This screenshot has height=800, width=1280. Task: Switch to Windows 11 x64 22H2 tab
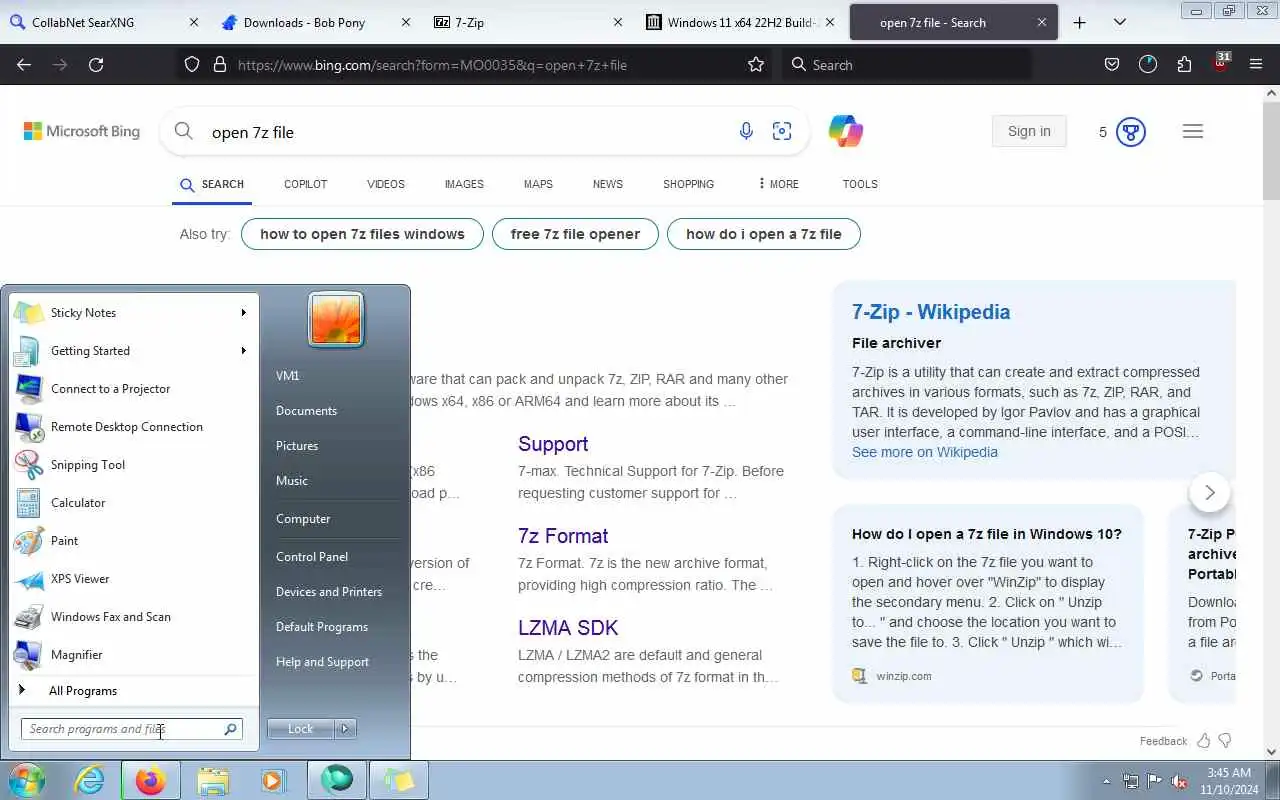tap(739, 22)
